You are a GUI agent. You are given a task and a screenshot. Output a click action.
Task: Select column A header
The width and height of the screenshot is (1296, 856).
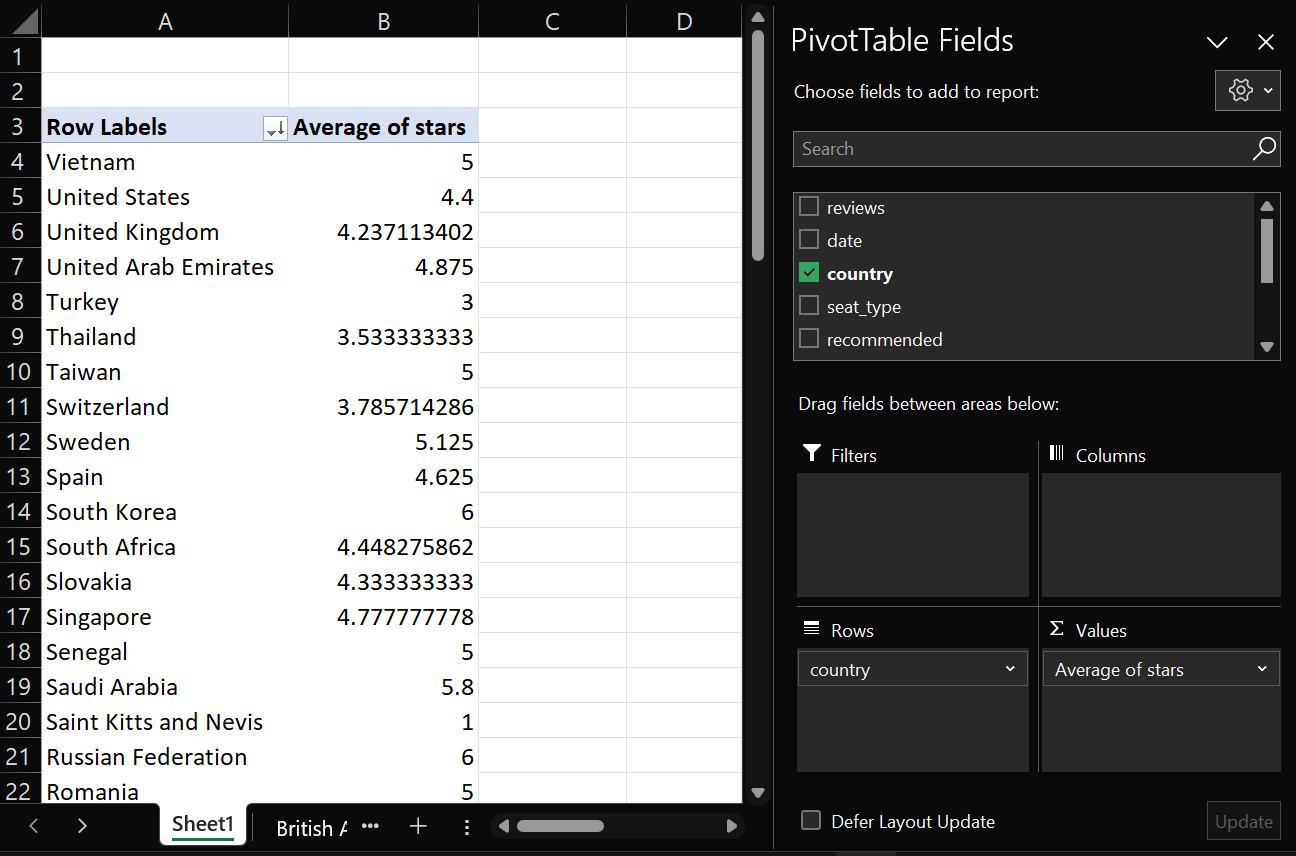click(x=165, y=21)
